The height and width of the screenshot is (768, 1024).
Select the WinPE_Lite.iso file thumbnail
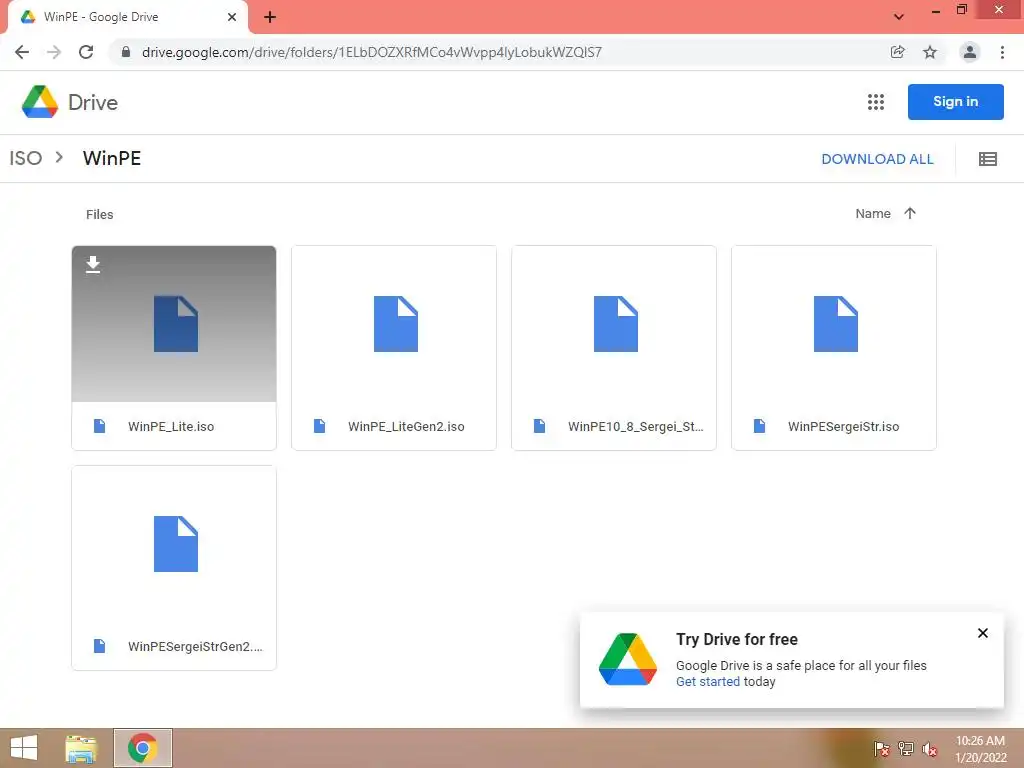point(174,324)
